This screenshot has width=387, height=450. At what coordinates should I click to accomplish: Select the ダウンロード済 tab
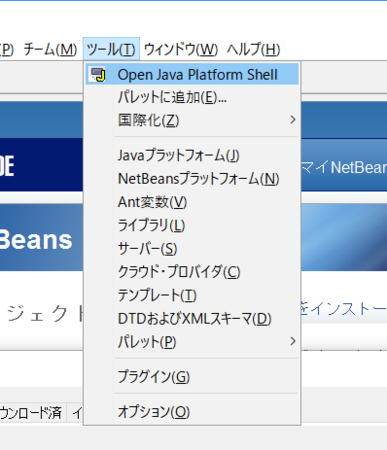32,413
